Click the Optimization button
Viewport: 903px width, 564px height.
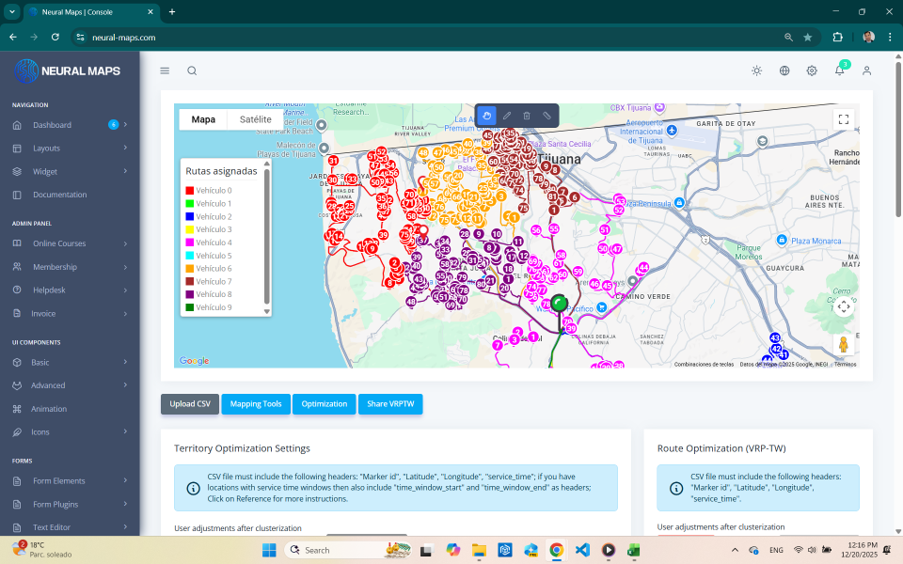tap(324, 404)
